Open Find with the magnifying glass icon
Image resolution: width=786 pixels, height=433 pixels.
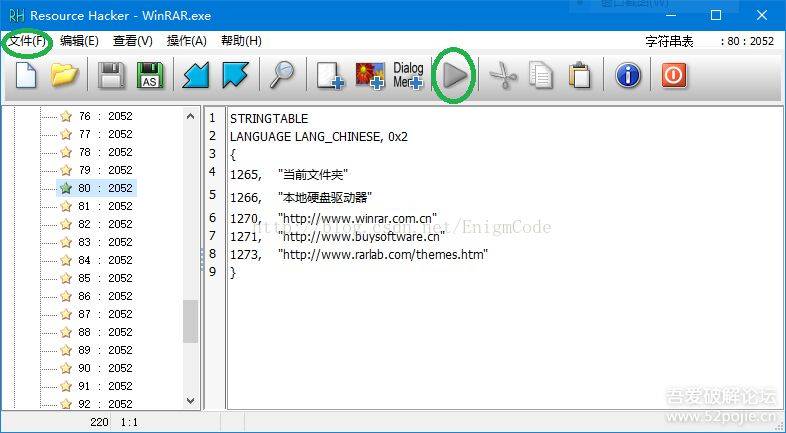click(282, 75)
